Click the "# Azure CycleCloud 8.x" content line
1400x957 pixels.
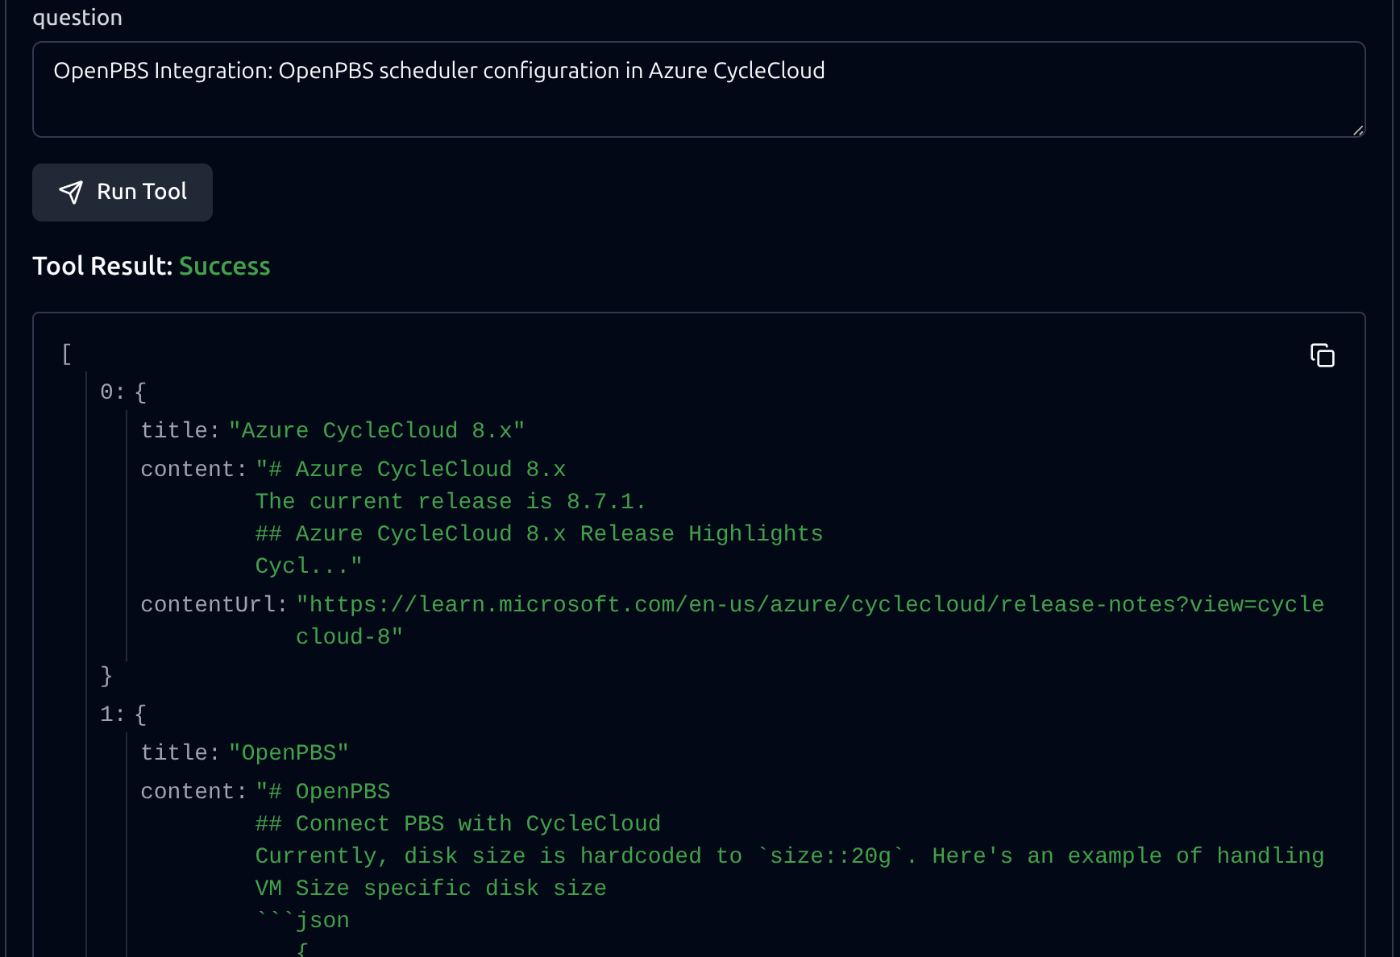[x=411, y=469]
